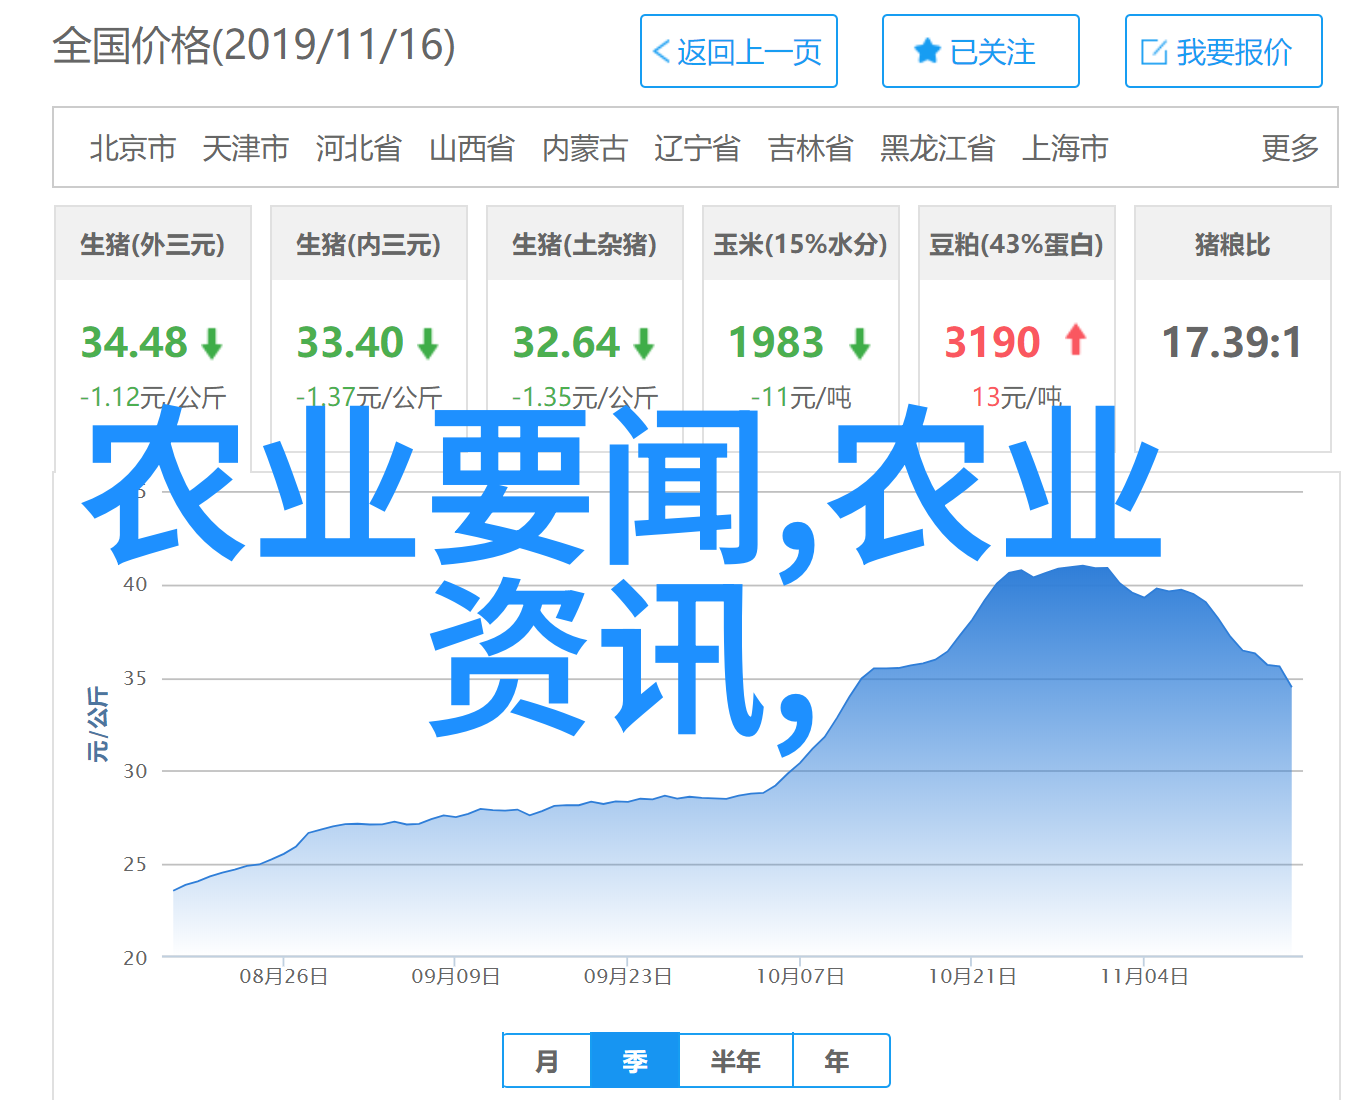Click the 09月23日 axis label
Image resolution: width=1360 pixels, height=1100 pixels.
click(x=628, y=976)
